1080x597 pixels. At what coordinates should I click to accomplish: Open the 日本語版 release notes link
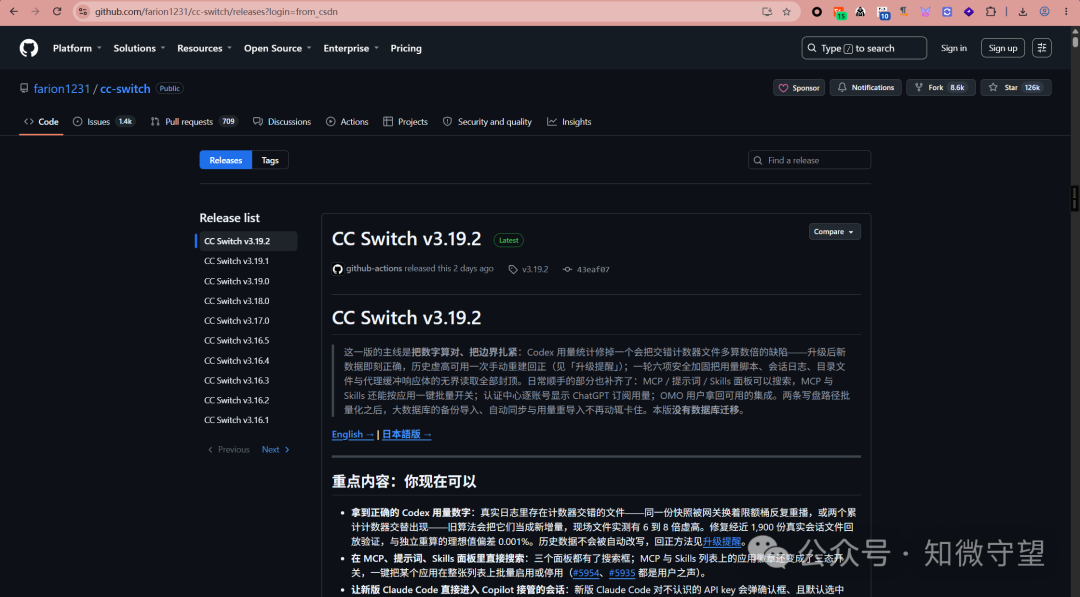pos(406,434)
